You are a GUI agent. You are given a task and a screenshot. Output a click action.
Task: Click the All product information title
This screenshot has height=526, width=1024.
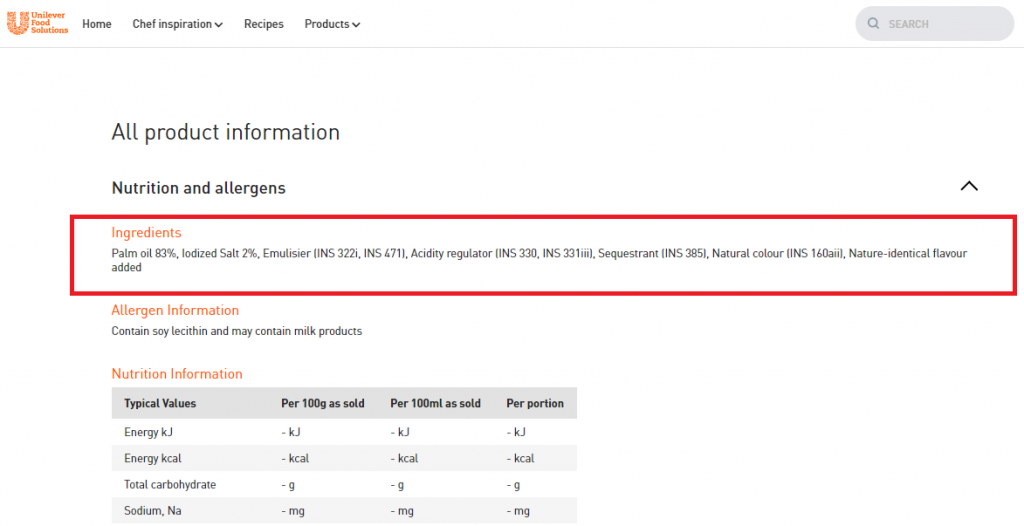pos(226,132)
